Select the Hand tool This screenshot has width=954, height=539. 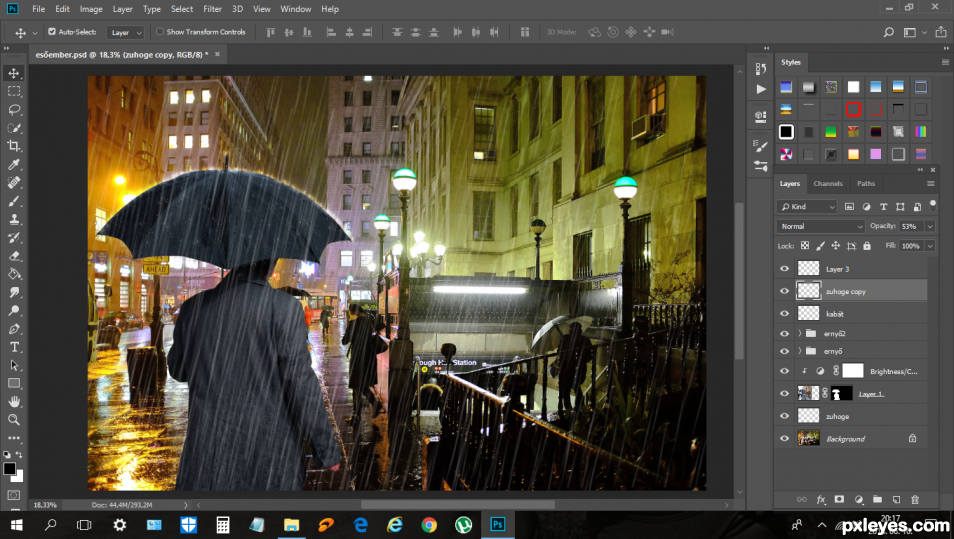point(14,402)
